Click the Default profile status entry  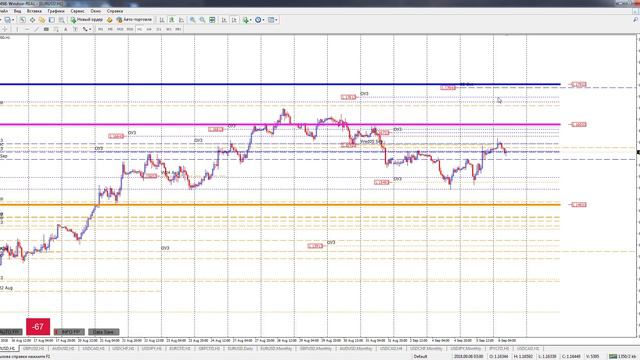pos(420,356)
